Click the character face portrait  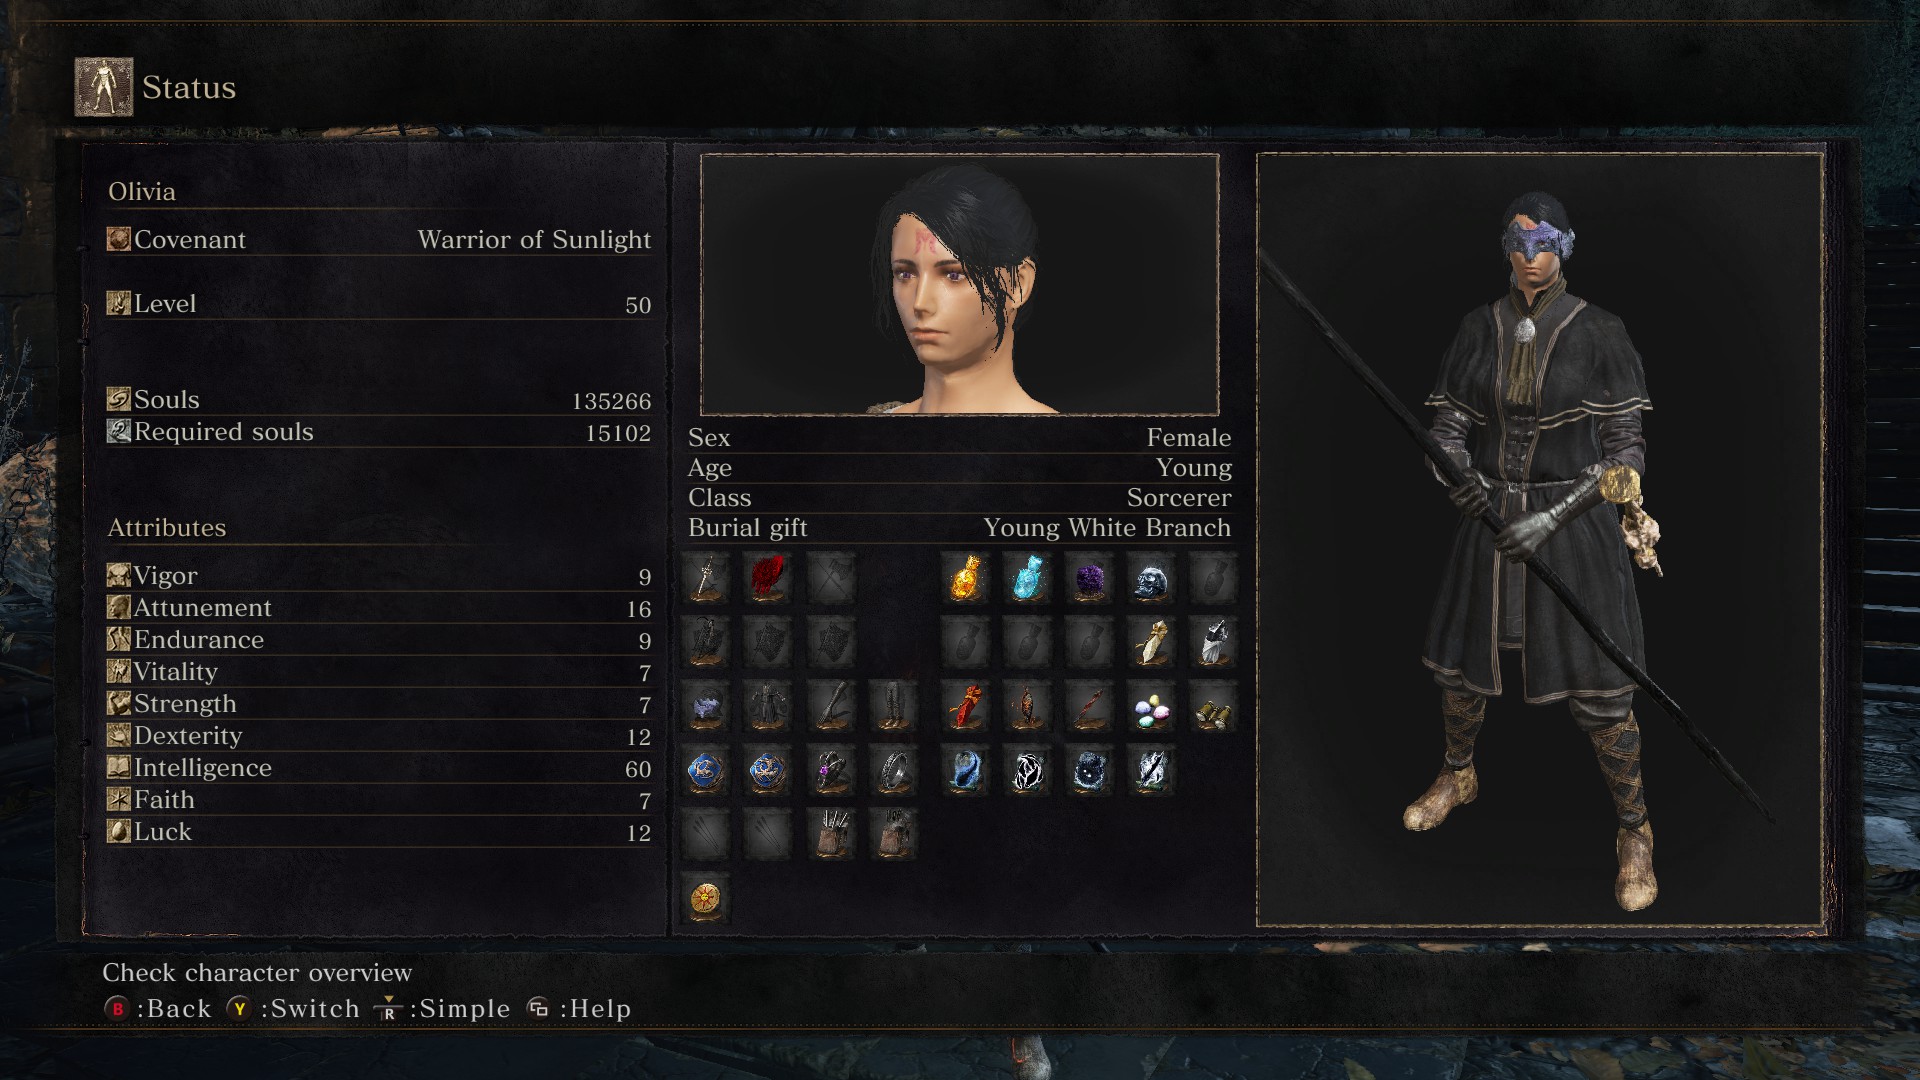coord(959,284)
